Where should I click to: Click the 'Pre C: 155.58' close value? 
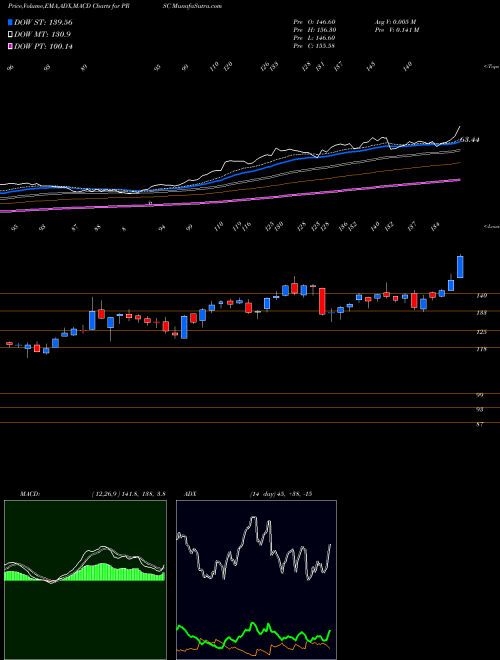coord(314,46)
